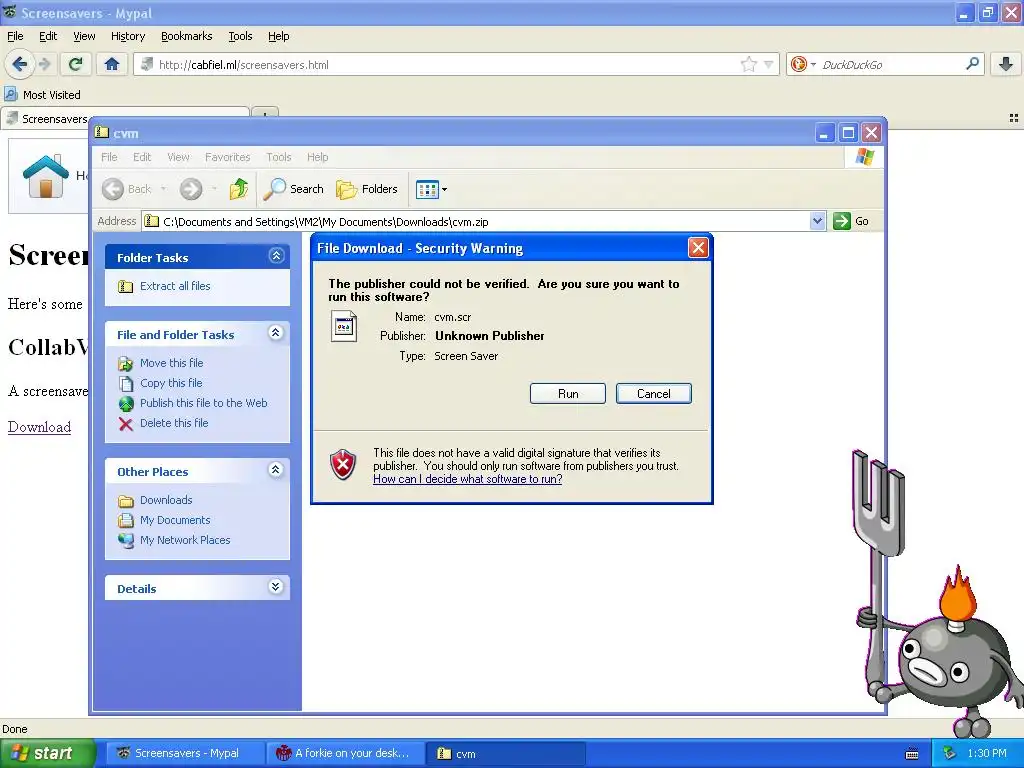1024x768 pixels.
Task: Open the Edit menu in Mypal
Action: (x=48, y=36)
